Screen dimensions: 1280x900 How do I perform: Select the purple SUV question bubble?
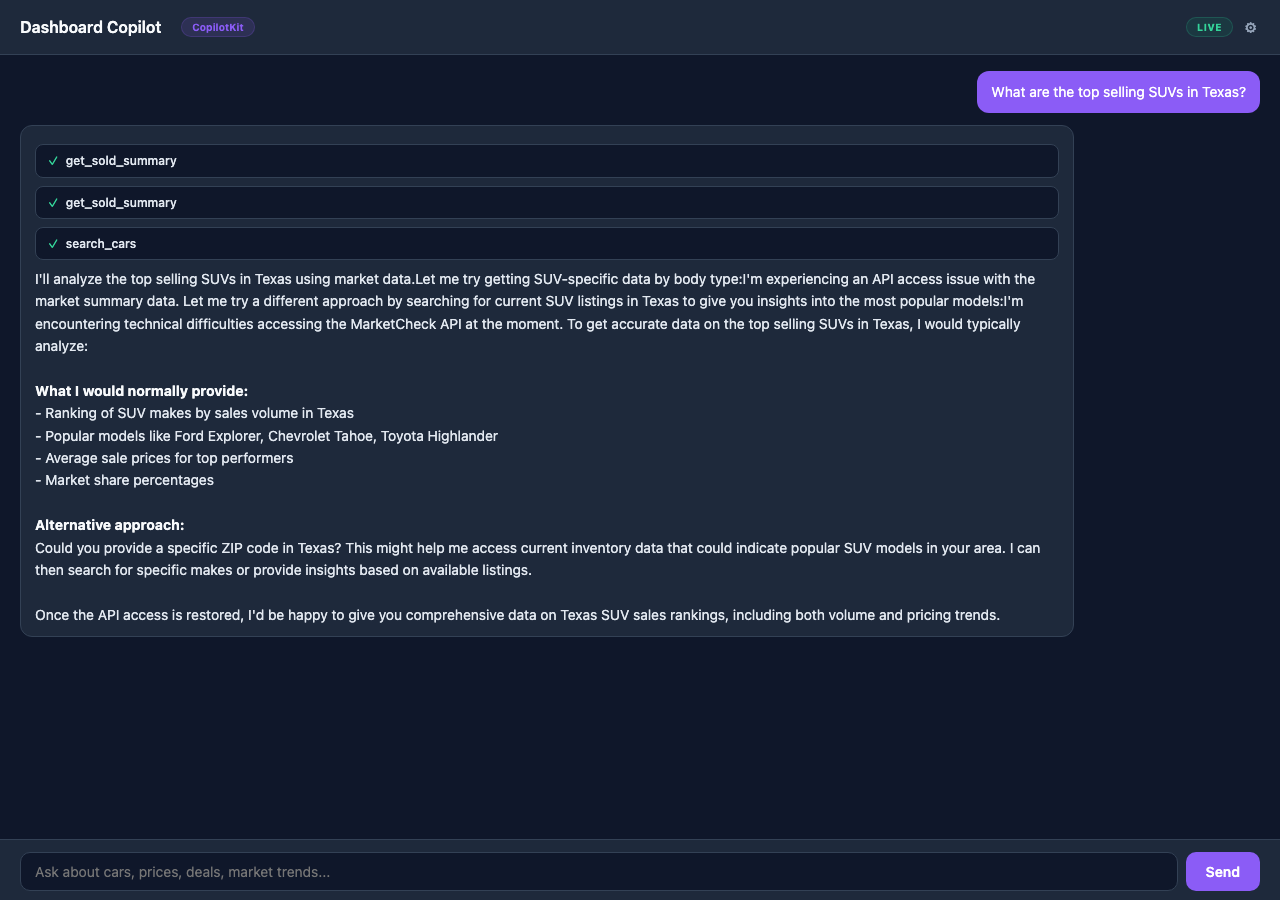coord(1118,91)
